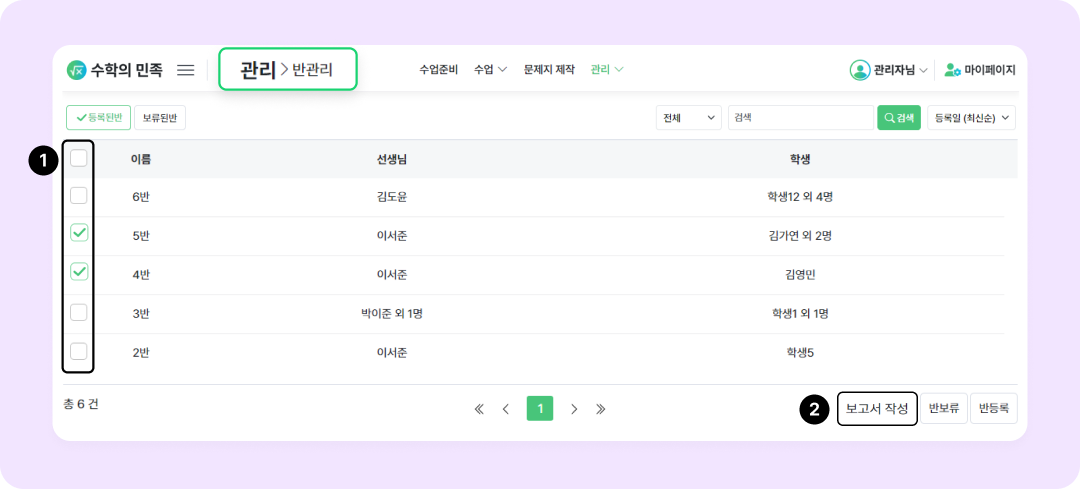
Task: Go to the previous page arrow
Action: point(506,409)
